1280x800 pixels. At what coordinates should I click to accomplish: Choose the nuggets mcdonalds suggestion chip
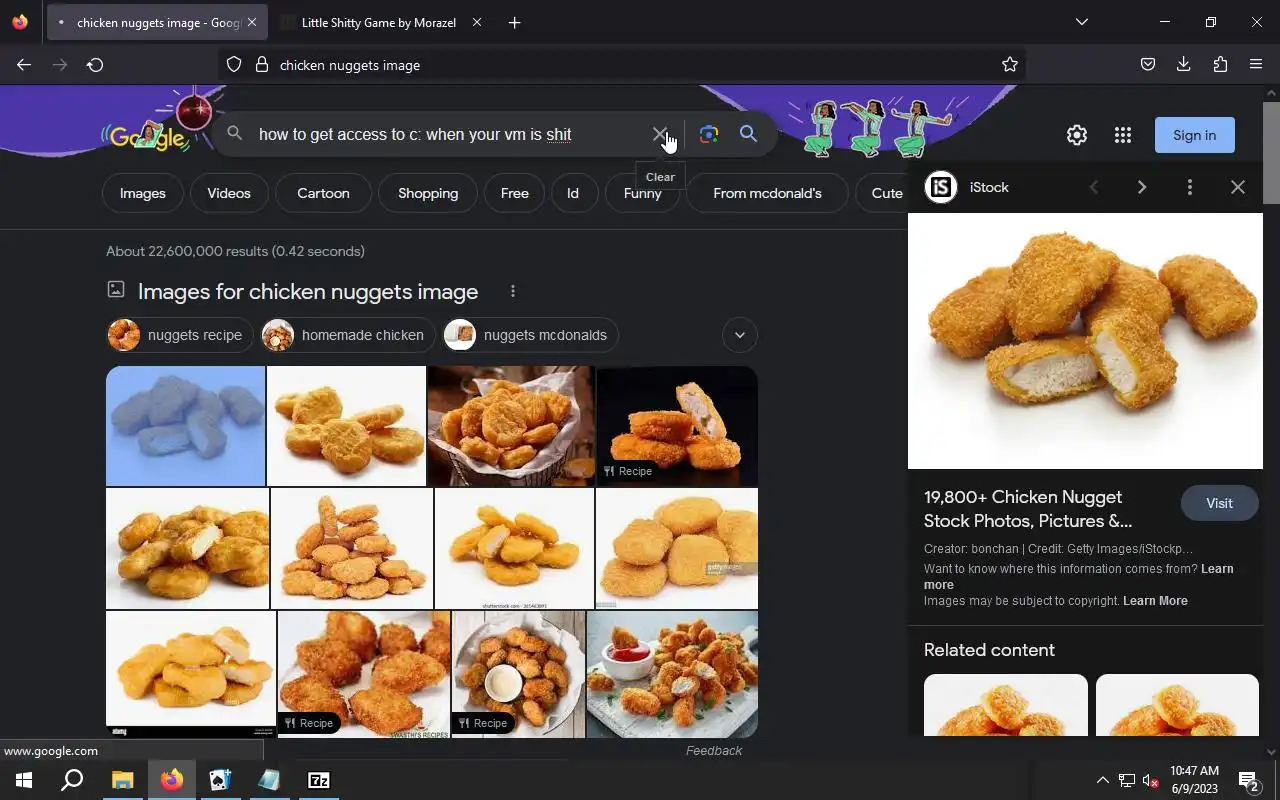click(x=530, y=335)
